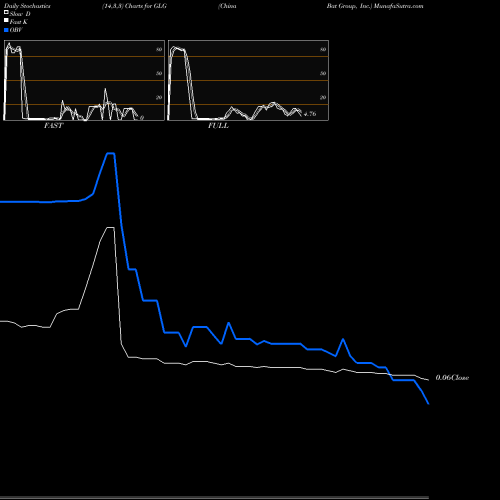500x500 pixels.
Task: Click the 'Bat Group, Inc.)' text in header
Action: tap(349, 6)
